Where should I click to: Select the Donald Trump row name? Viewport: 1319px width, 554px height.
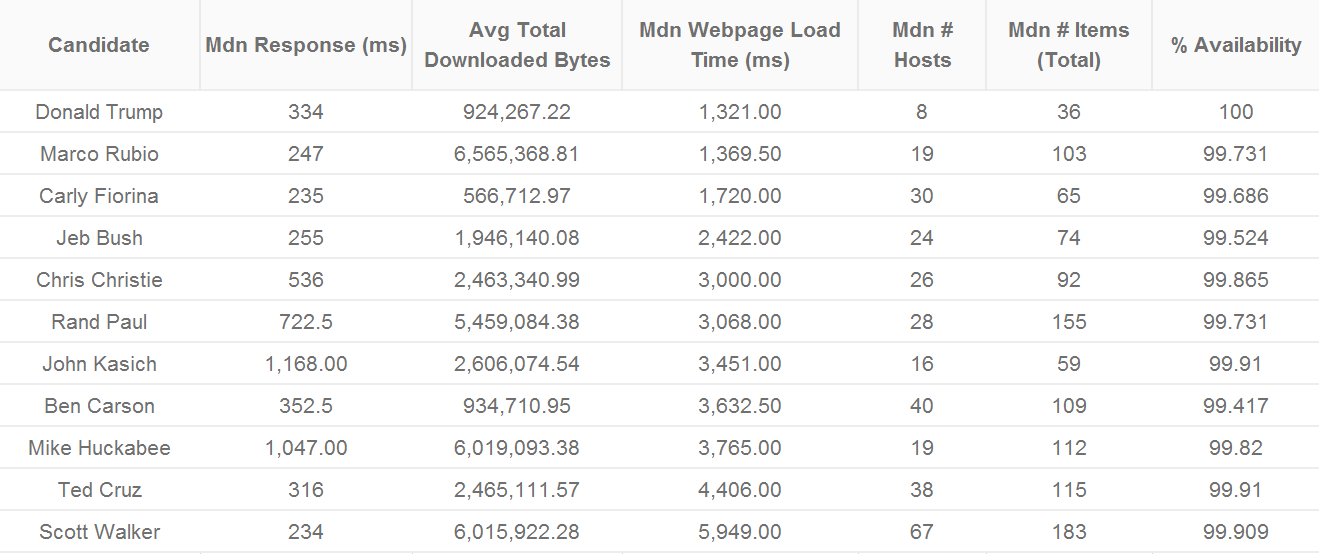coord(99,112)
